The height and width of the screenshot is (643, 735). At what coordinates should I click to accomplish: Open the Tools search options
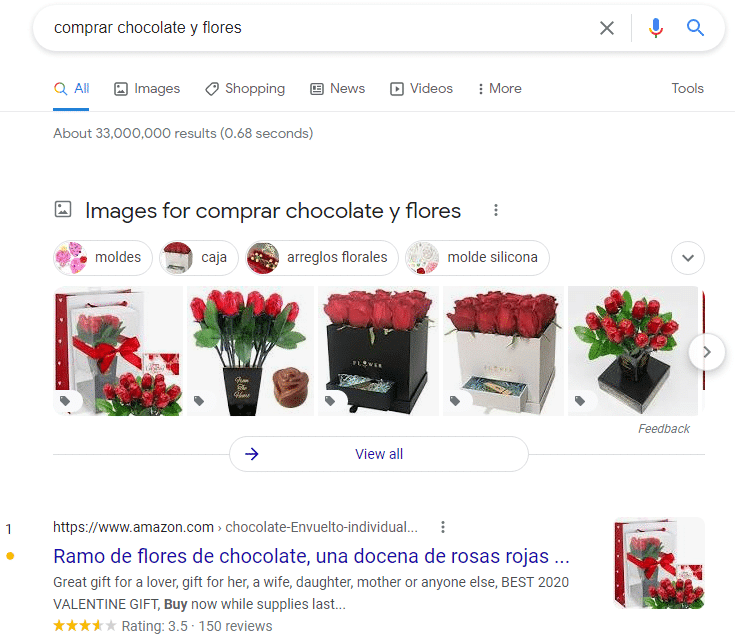pos(687,88)
